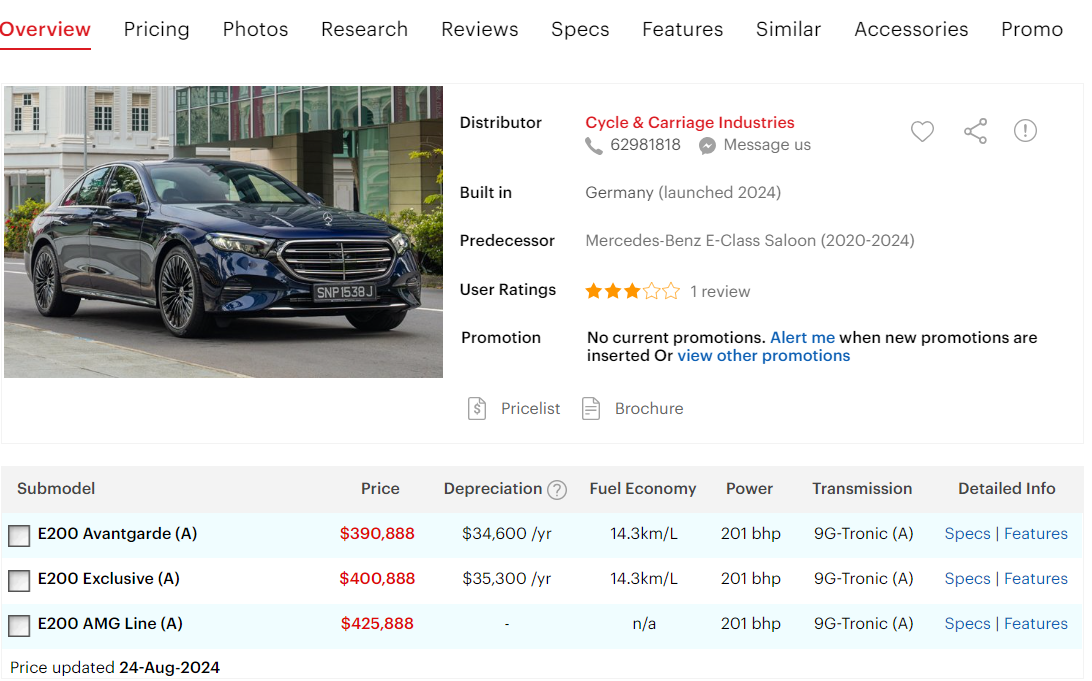The width and height of the screenshot is (1092, 681).
Task: Click the Pricelist dollar document icon
Action: (477, 409)
